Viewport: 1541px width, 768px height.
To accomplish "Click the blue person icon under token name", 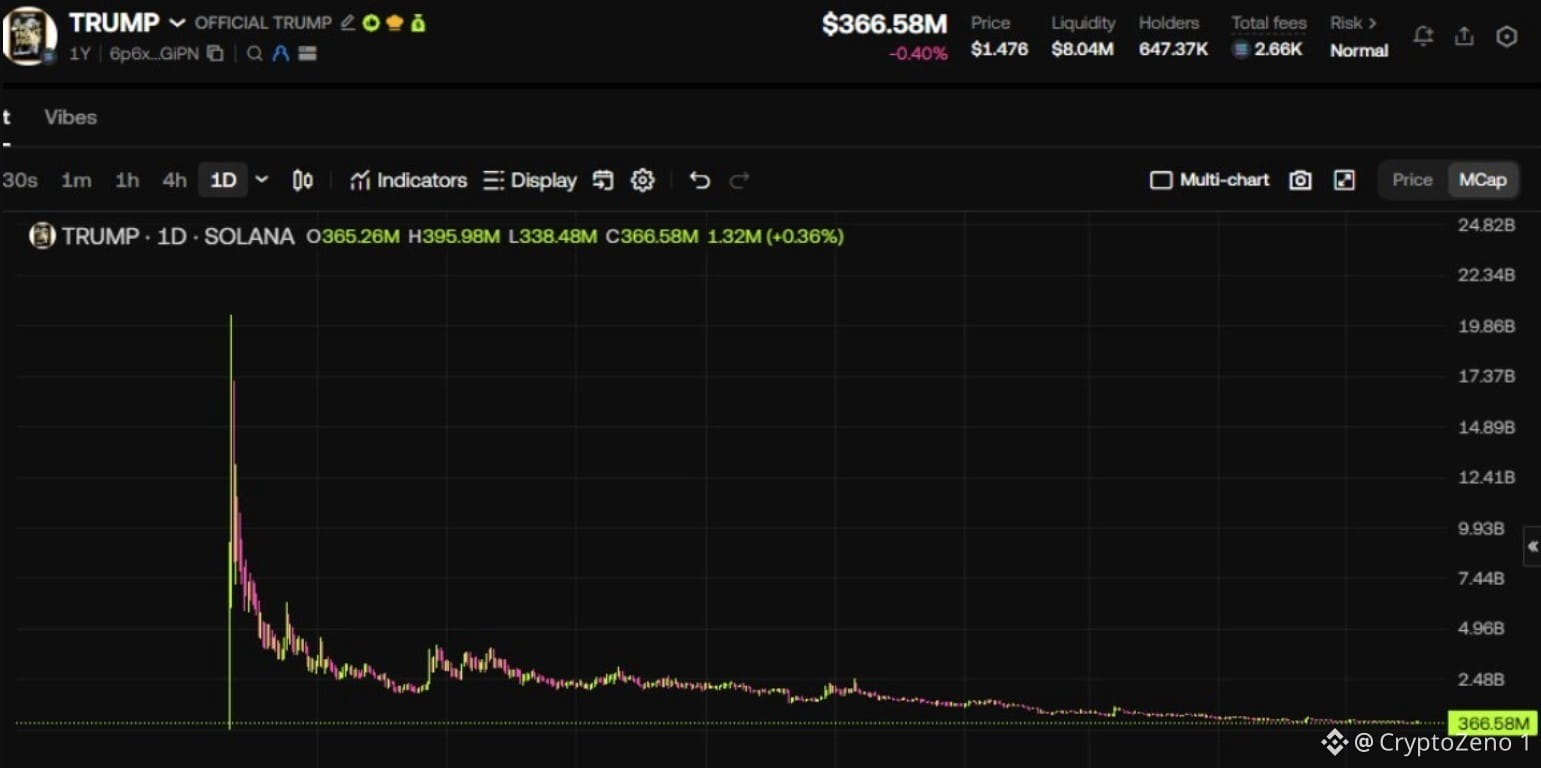I will pos(281,54).
